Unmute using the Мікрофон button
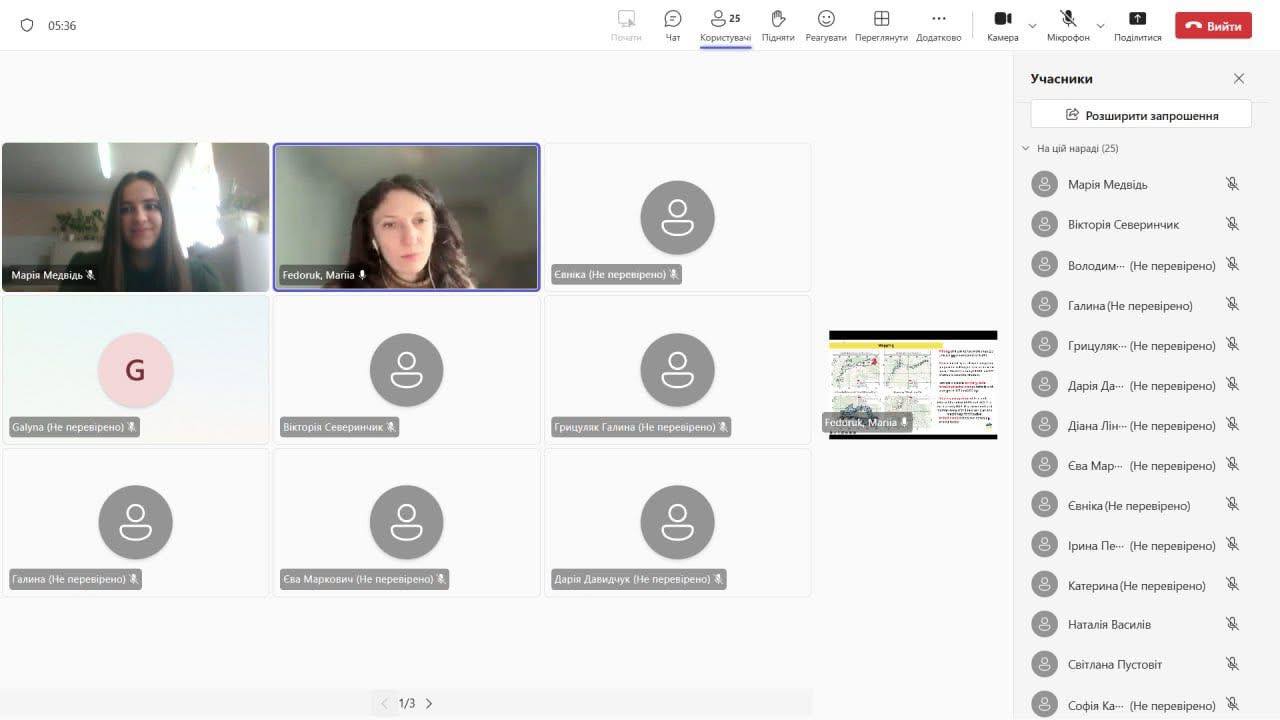 point(1068,19)
